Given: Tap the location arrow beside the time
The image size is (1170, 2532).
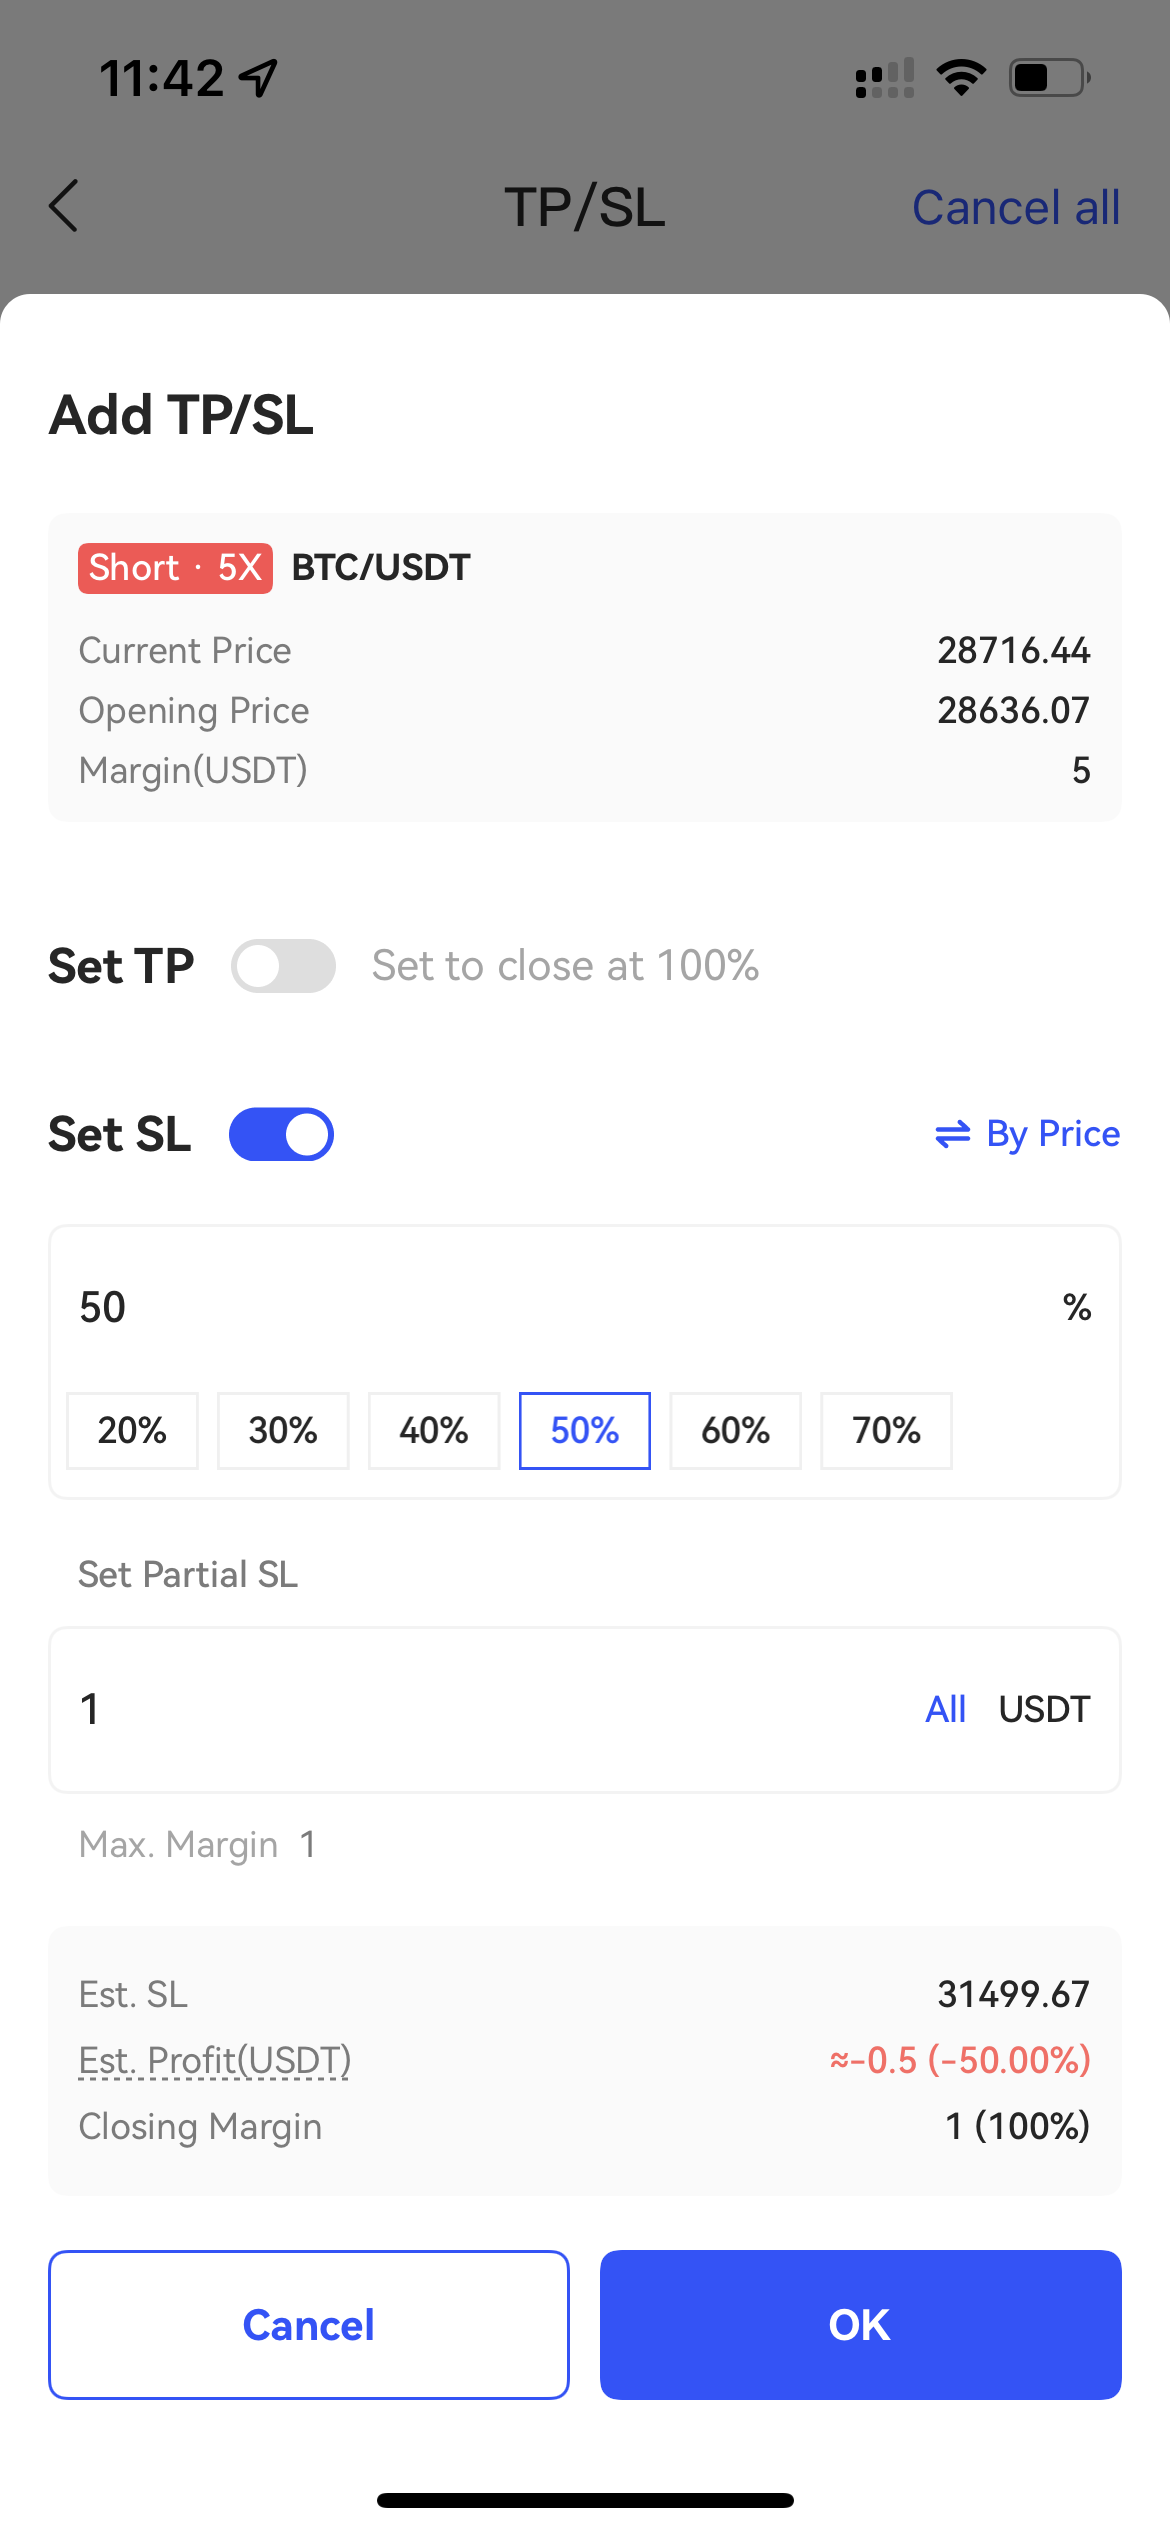Looking at the screenshot, I should point(259,78).
